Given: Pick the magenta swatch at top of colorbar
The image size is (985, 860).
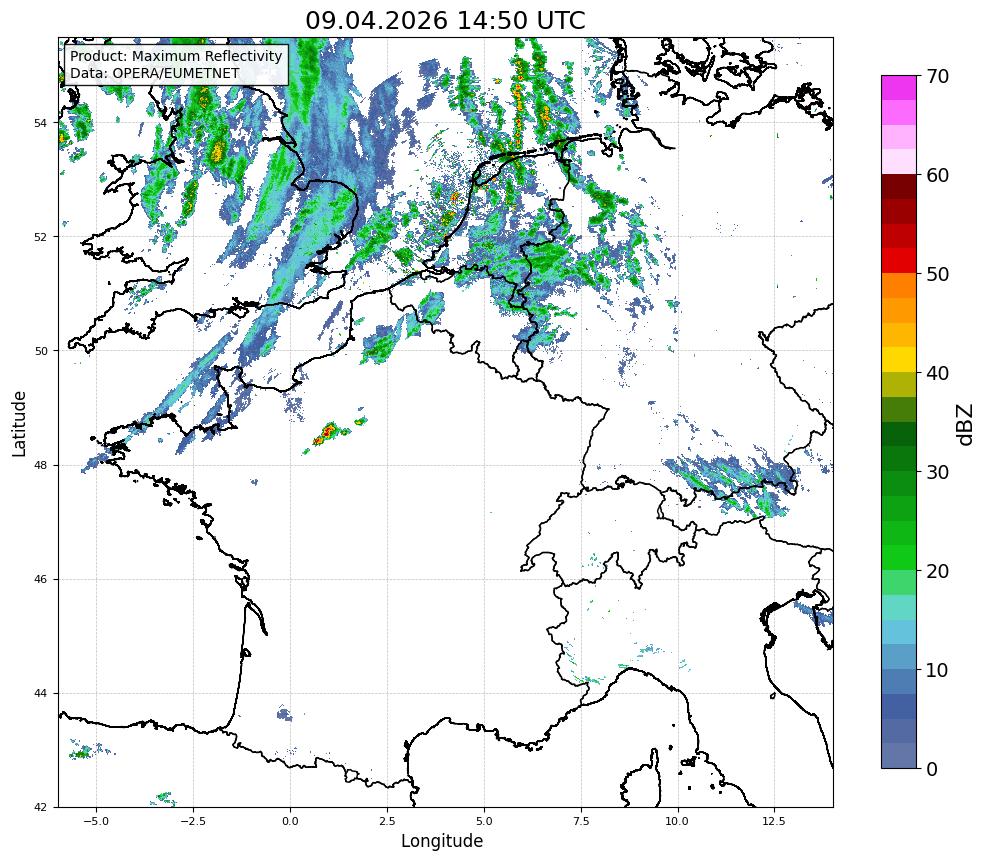Looking at the screenshot, I should pyautogui.click(x=899, y=88).
